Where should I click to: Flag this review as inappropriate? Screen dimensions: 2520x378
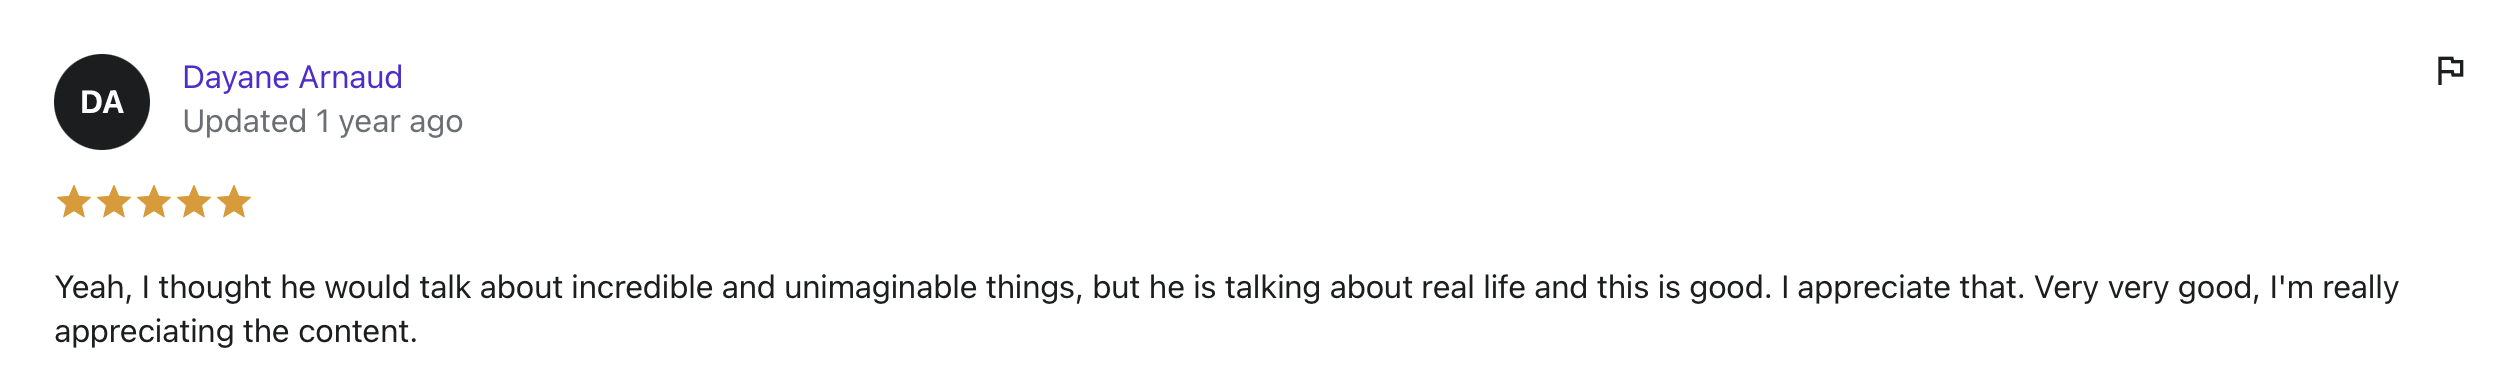point(2449,71)
